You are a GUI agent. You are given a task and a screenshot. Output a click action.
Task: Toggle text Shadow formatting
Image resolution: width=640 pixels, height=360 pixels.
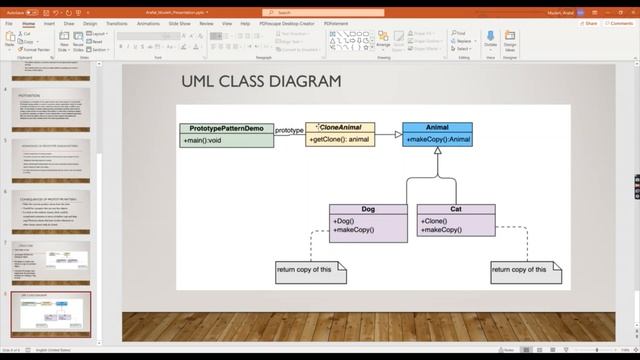tap(142, 47)
